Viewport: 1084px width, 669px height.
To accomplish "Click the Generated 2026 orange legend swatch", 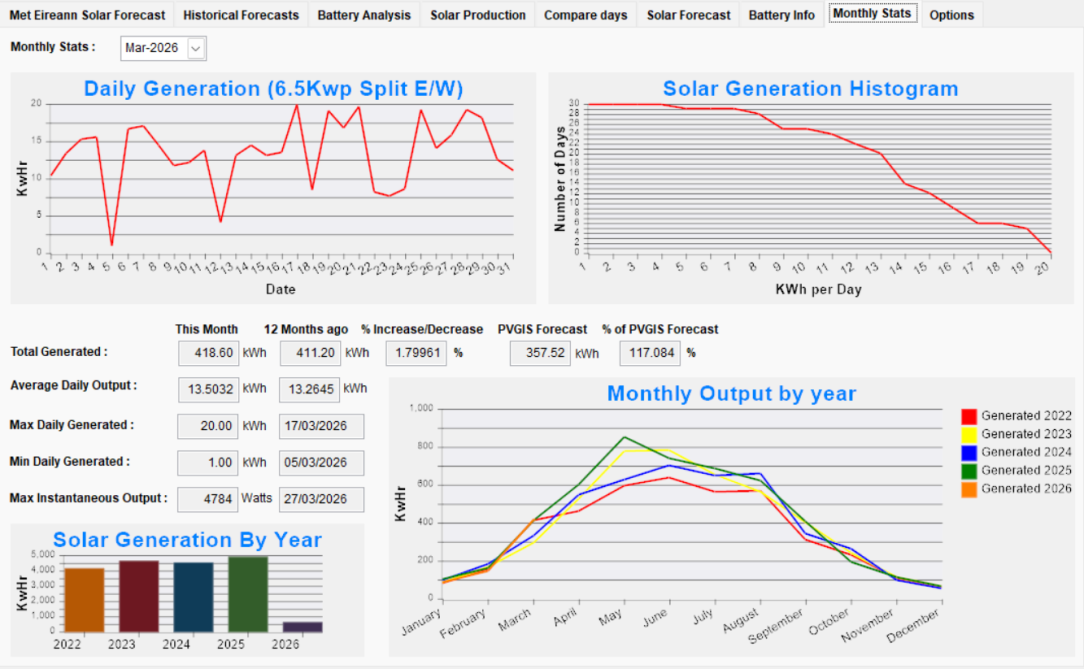I will 969,489.
